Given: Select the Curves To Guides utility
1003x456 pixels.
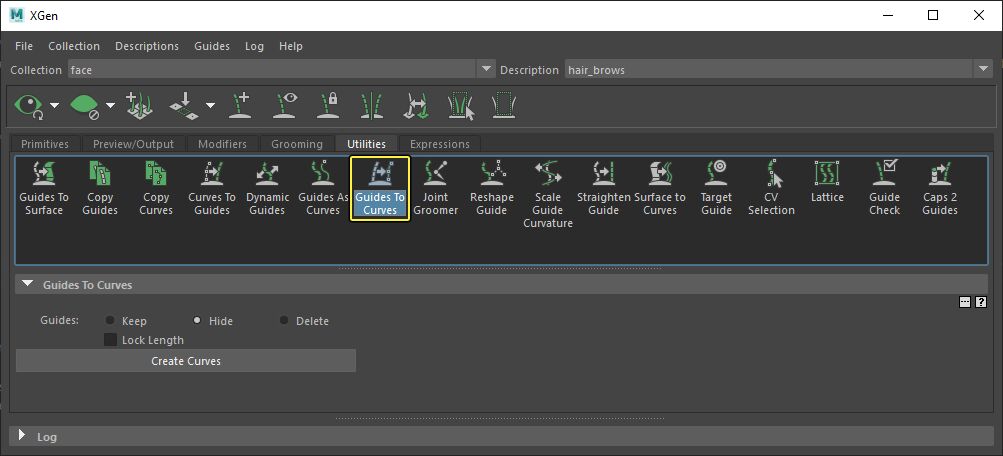Looking at the screenshot, I should tap(212, 188).
